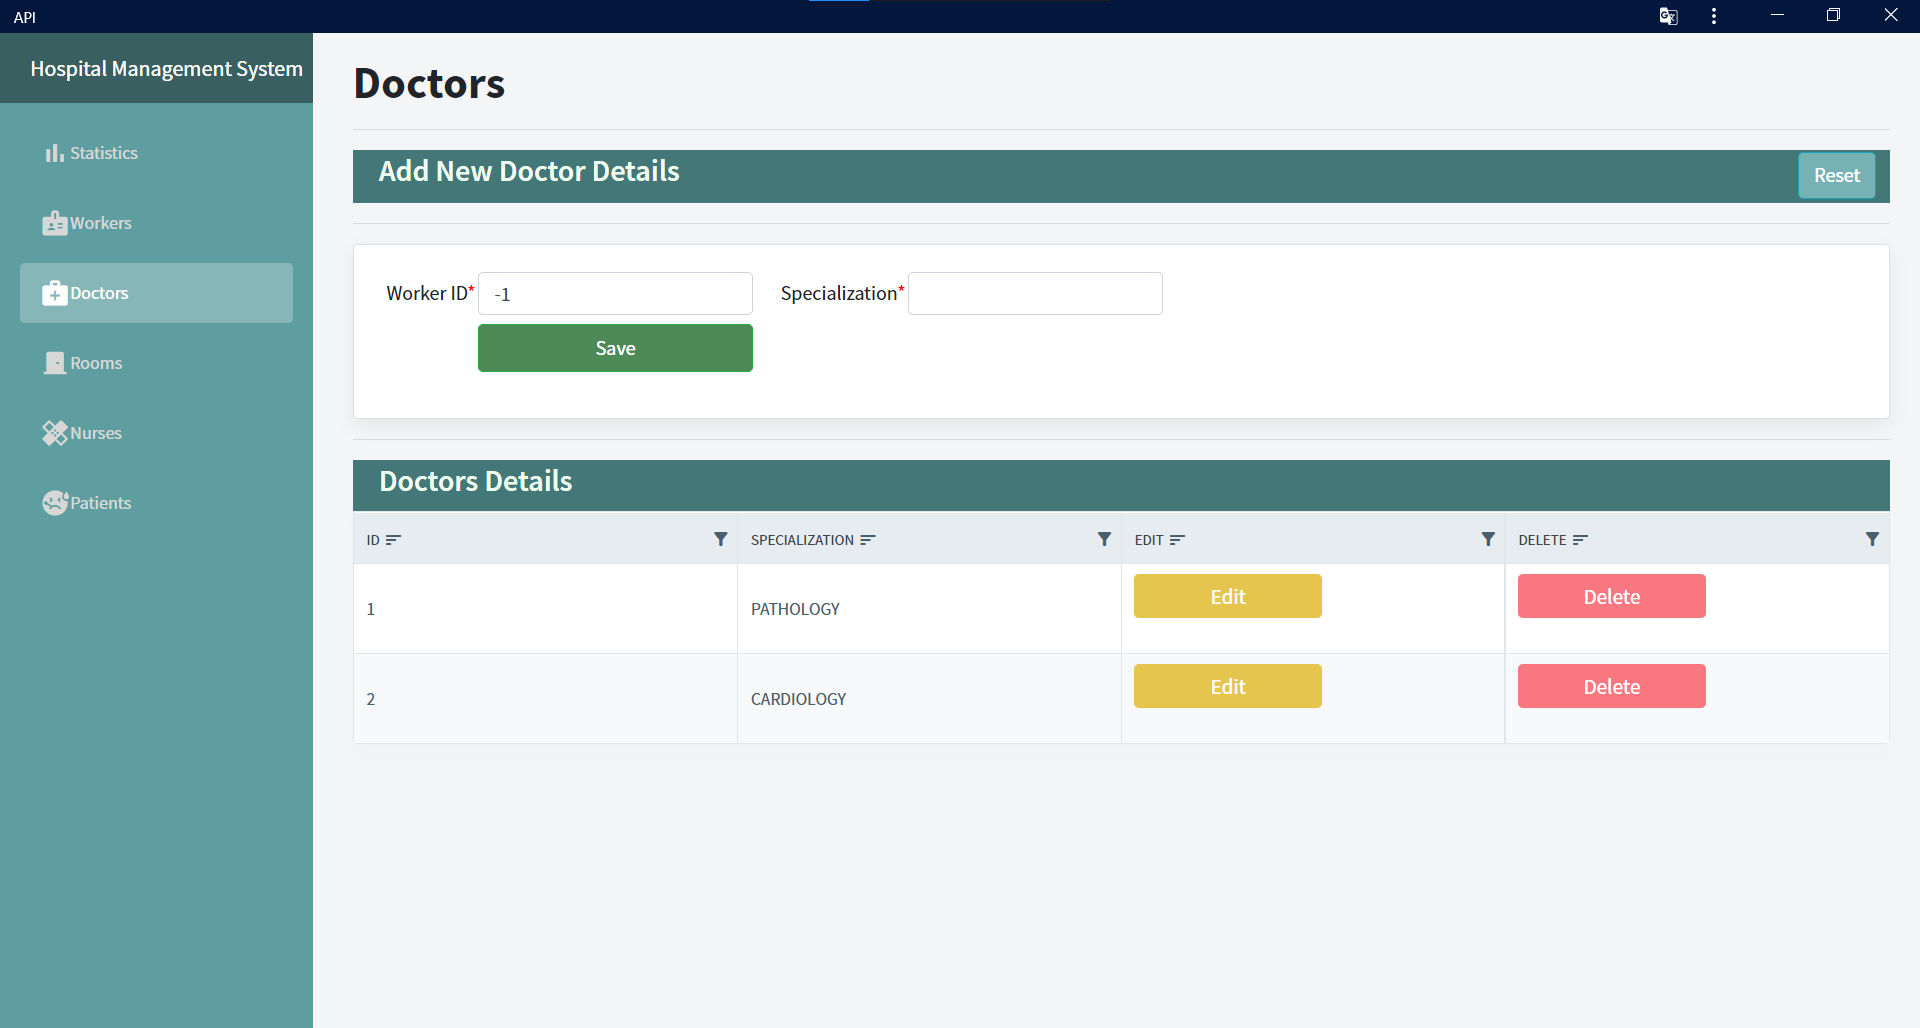Click the Nurses bandage icon
The width and height of the screenshot is (1920, 1028).
pos(54,433)
